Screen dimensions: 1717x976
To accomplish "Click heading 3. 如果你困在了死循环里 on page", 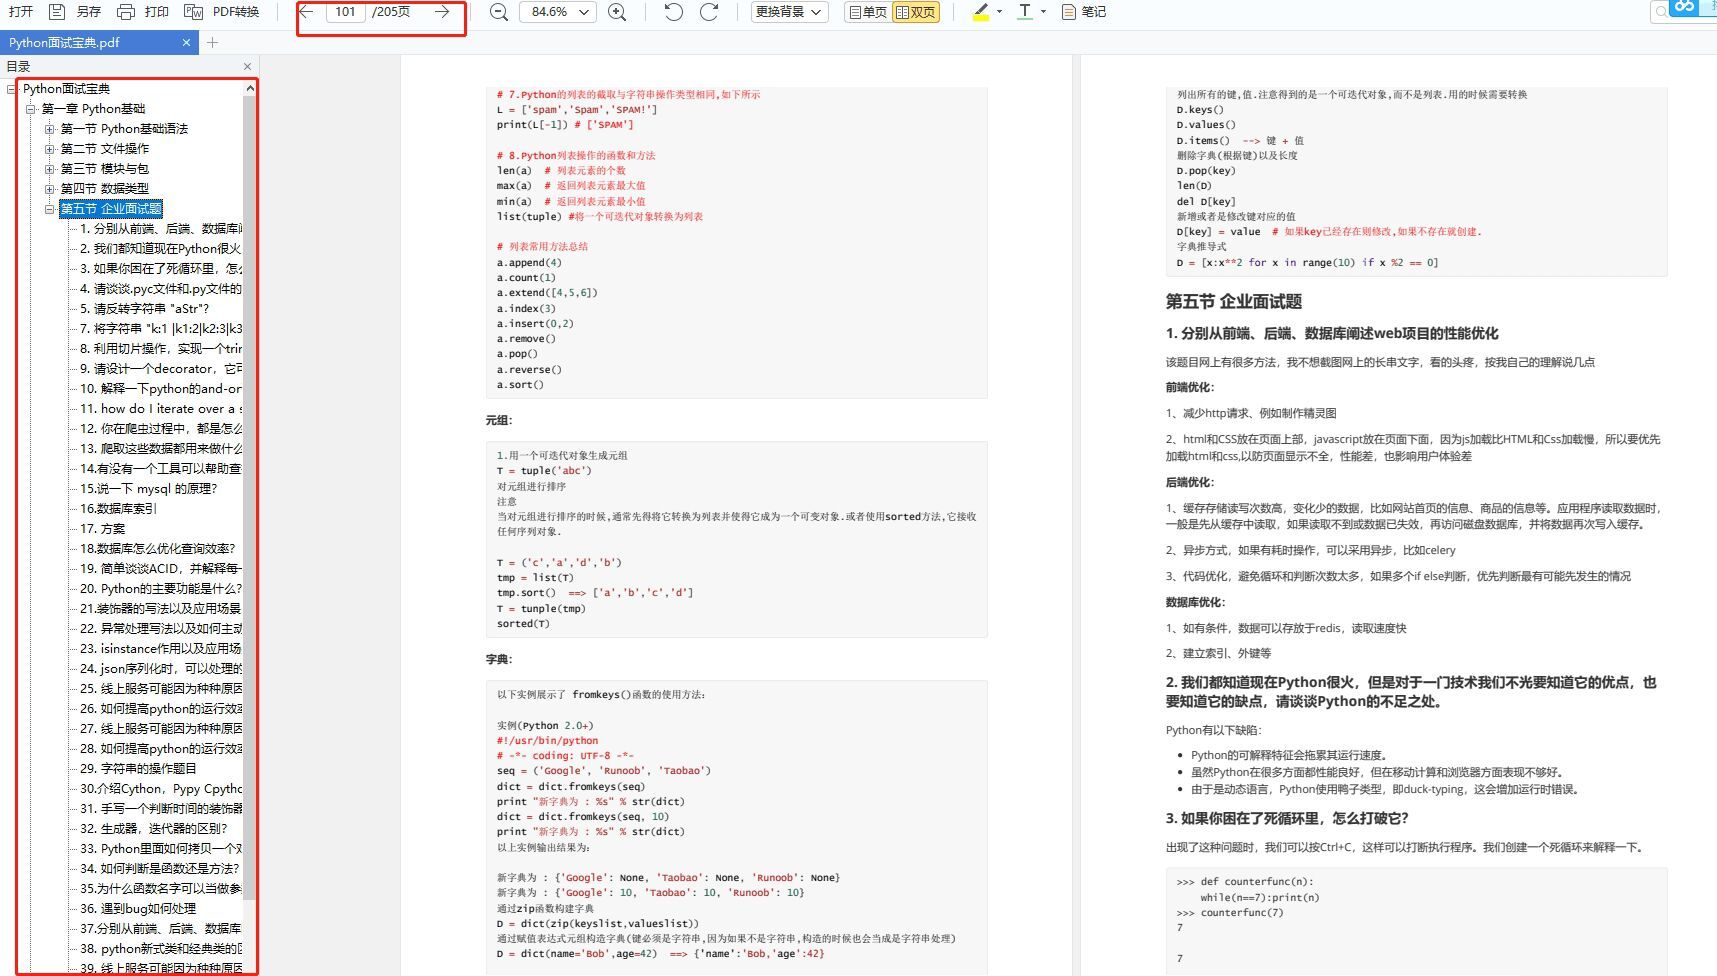I will [x=1286, y=818].
